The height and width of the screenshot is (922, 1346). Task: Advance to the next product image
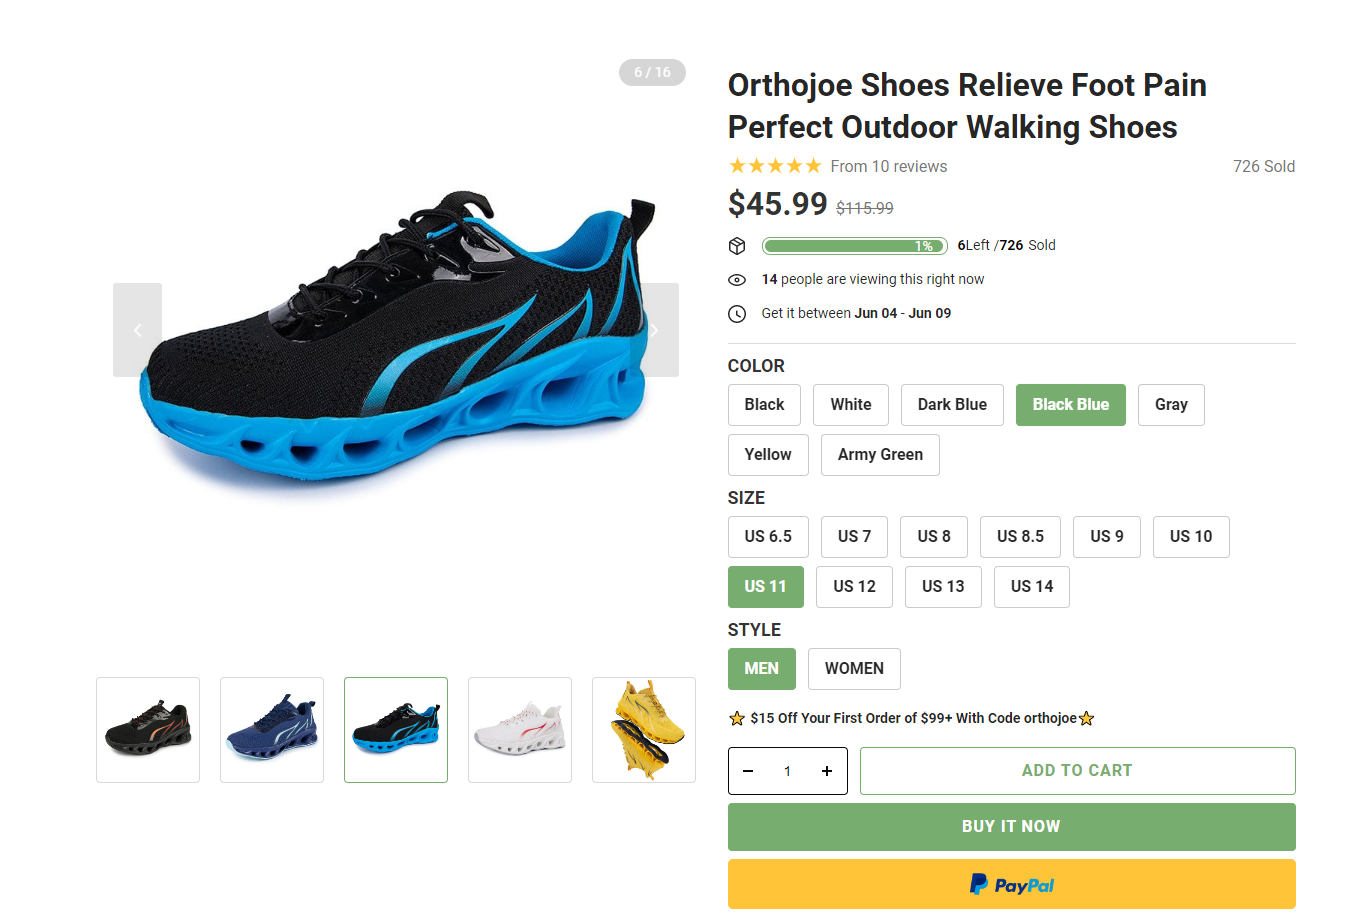coord(655,330)
